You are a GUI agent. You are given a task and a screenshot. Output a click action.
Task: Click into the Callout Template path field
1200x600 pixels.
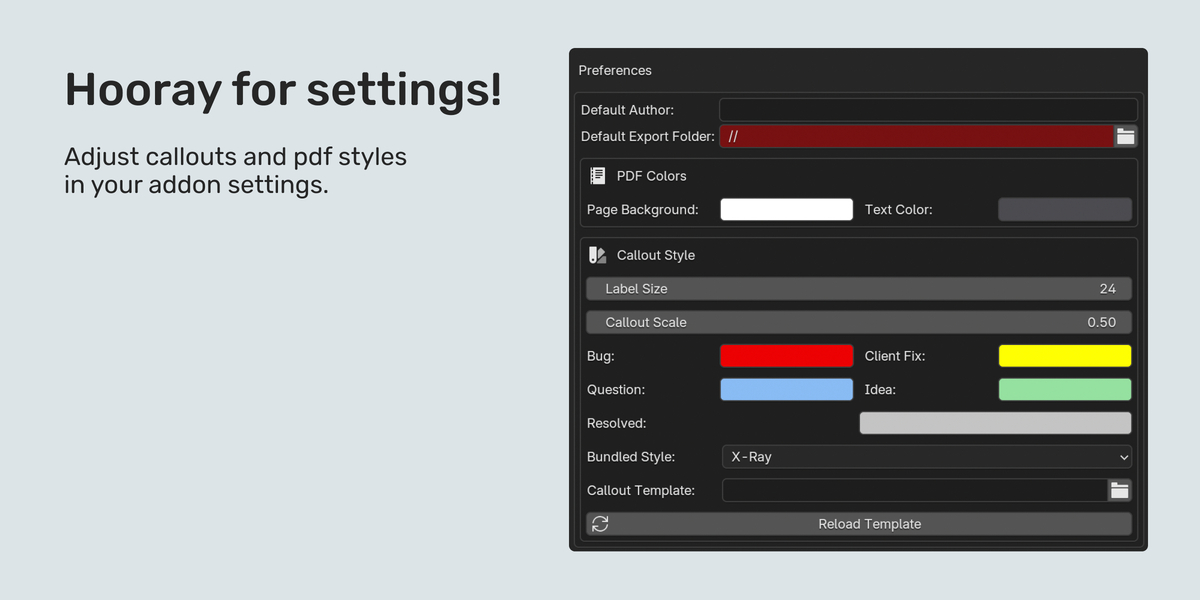tap(915, 490)
